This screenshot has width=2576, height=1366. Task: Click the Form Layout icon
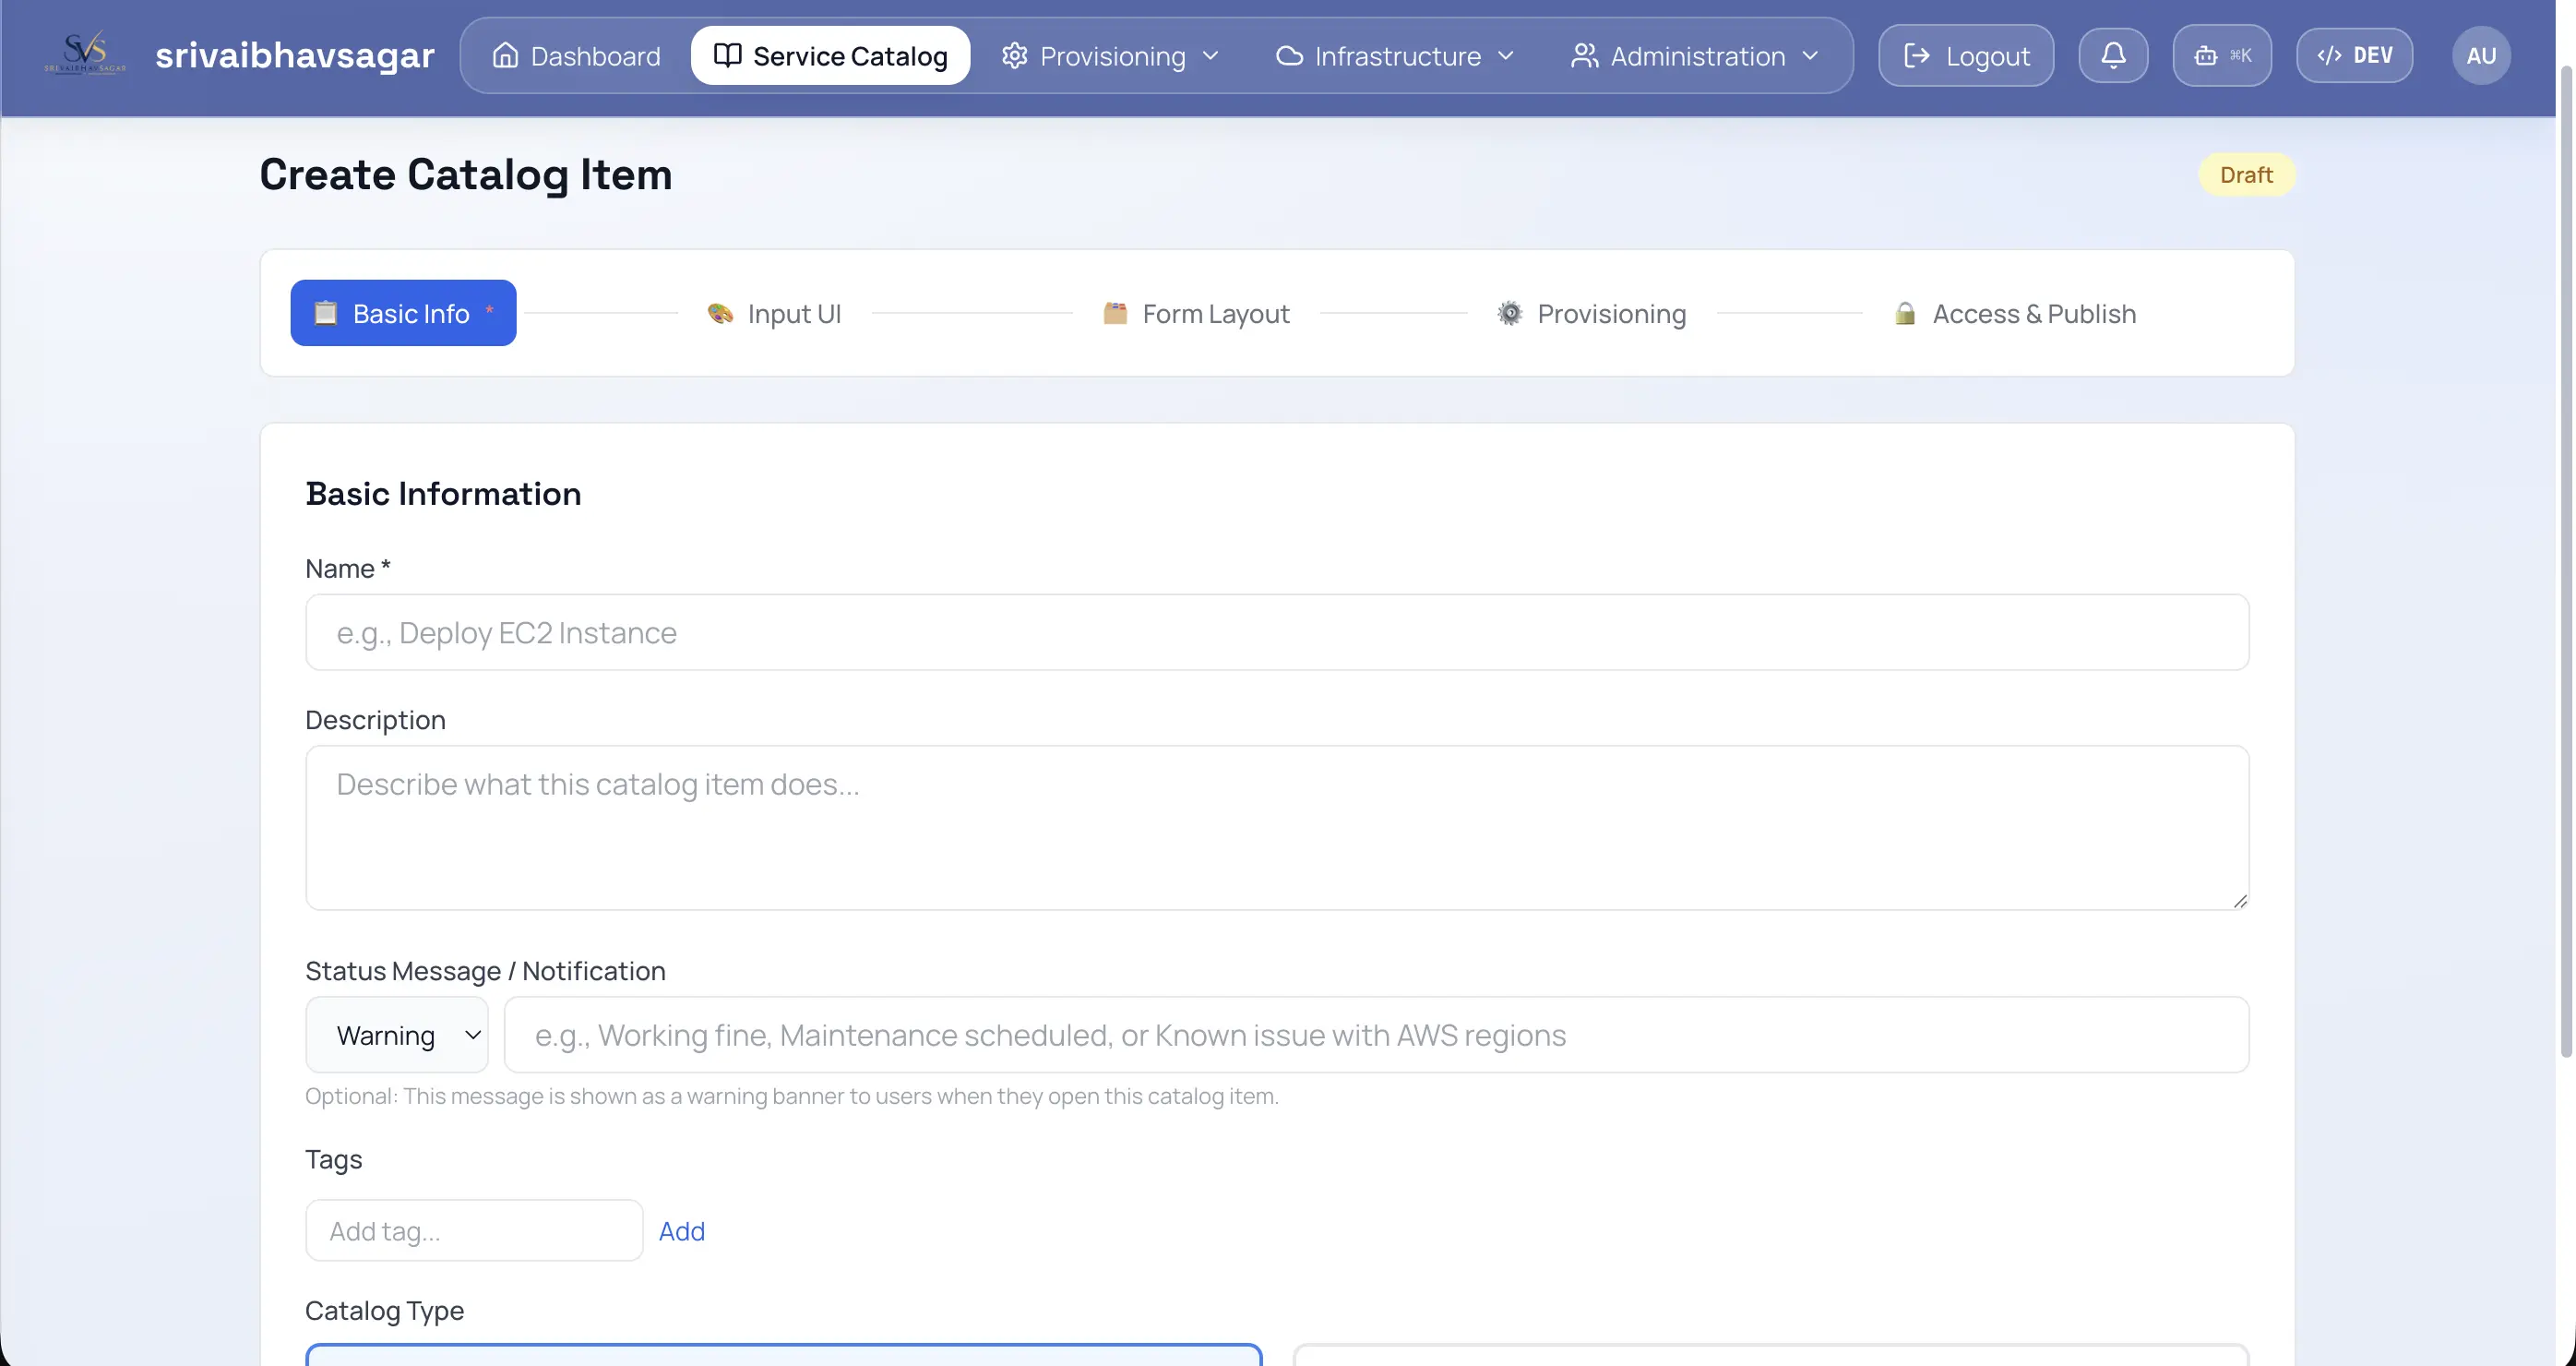click(x=1115, y=313)
